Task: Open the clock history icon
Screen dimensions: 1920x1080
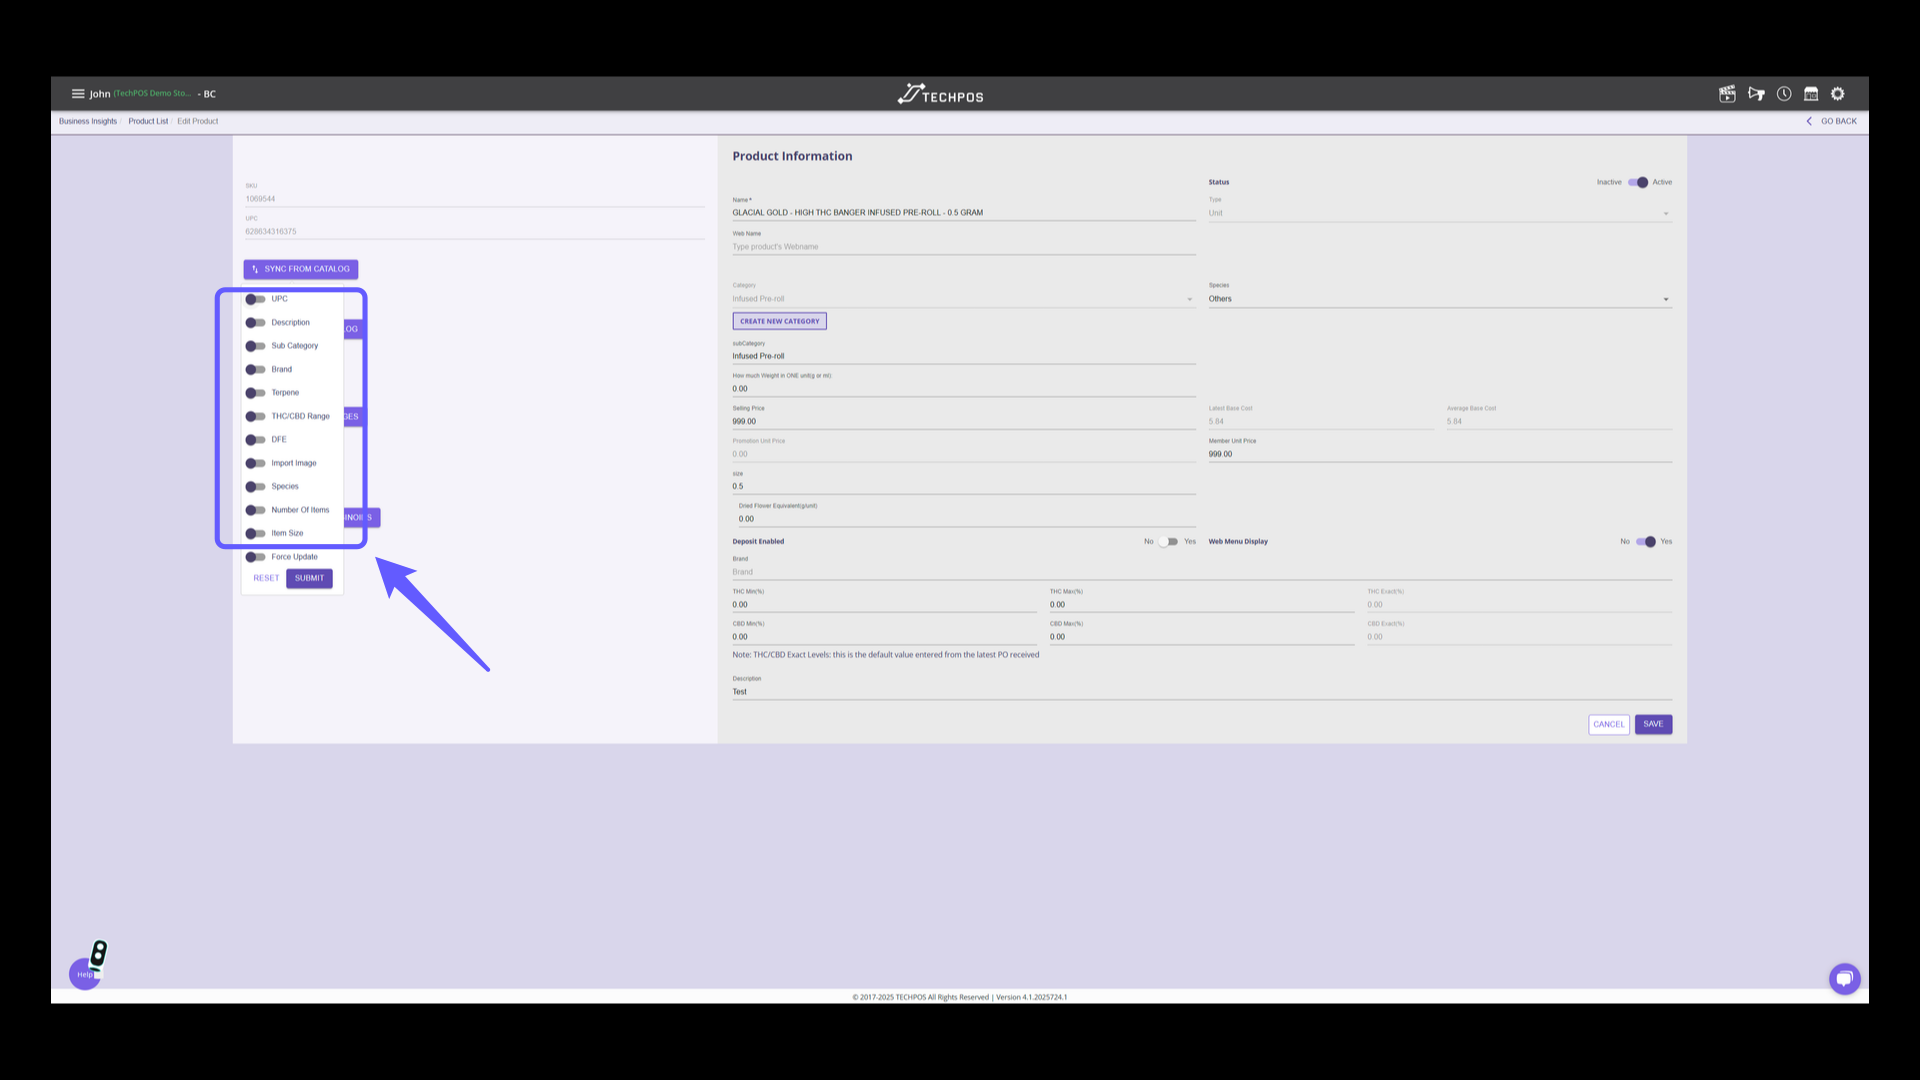Action: 1784,94
